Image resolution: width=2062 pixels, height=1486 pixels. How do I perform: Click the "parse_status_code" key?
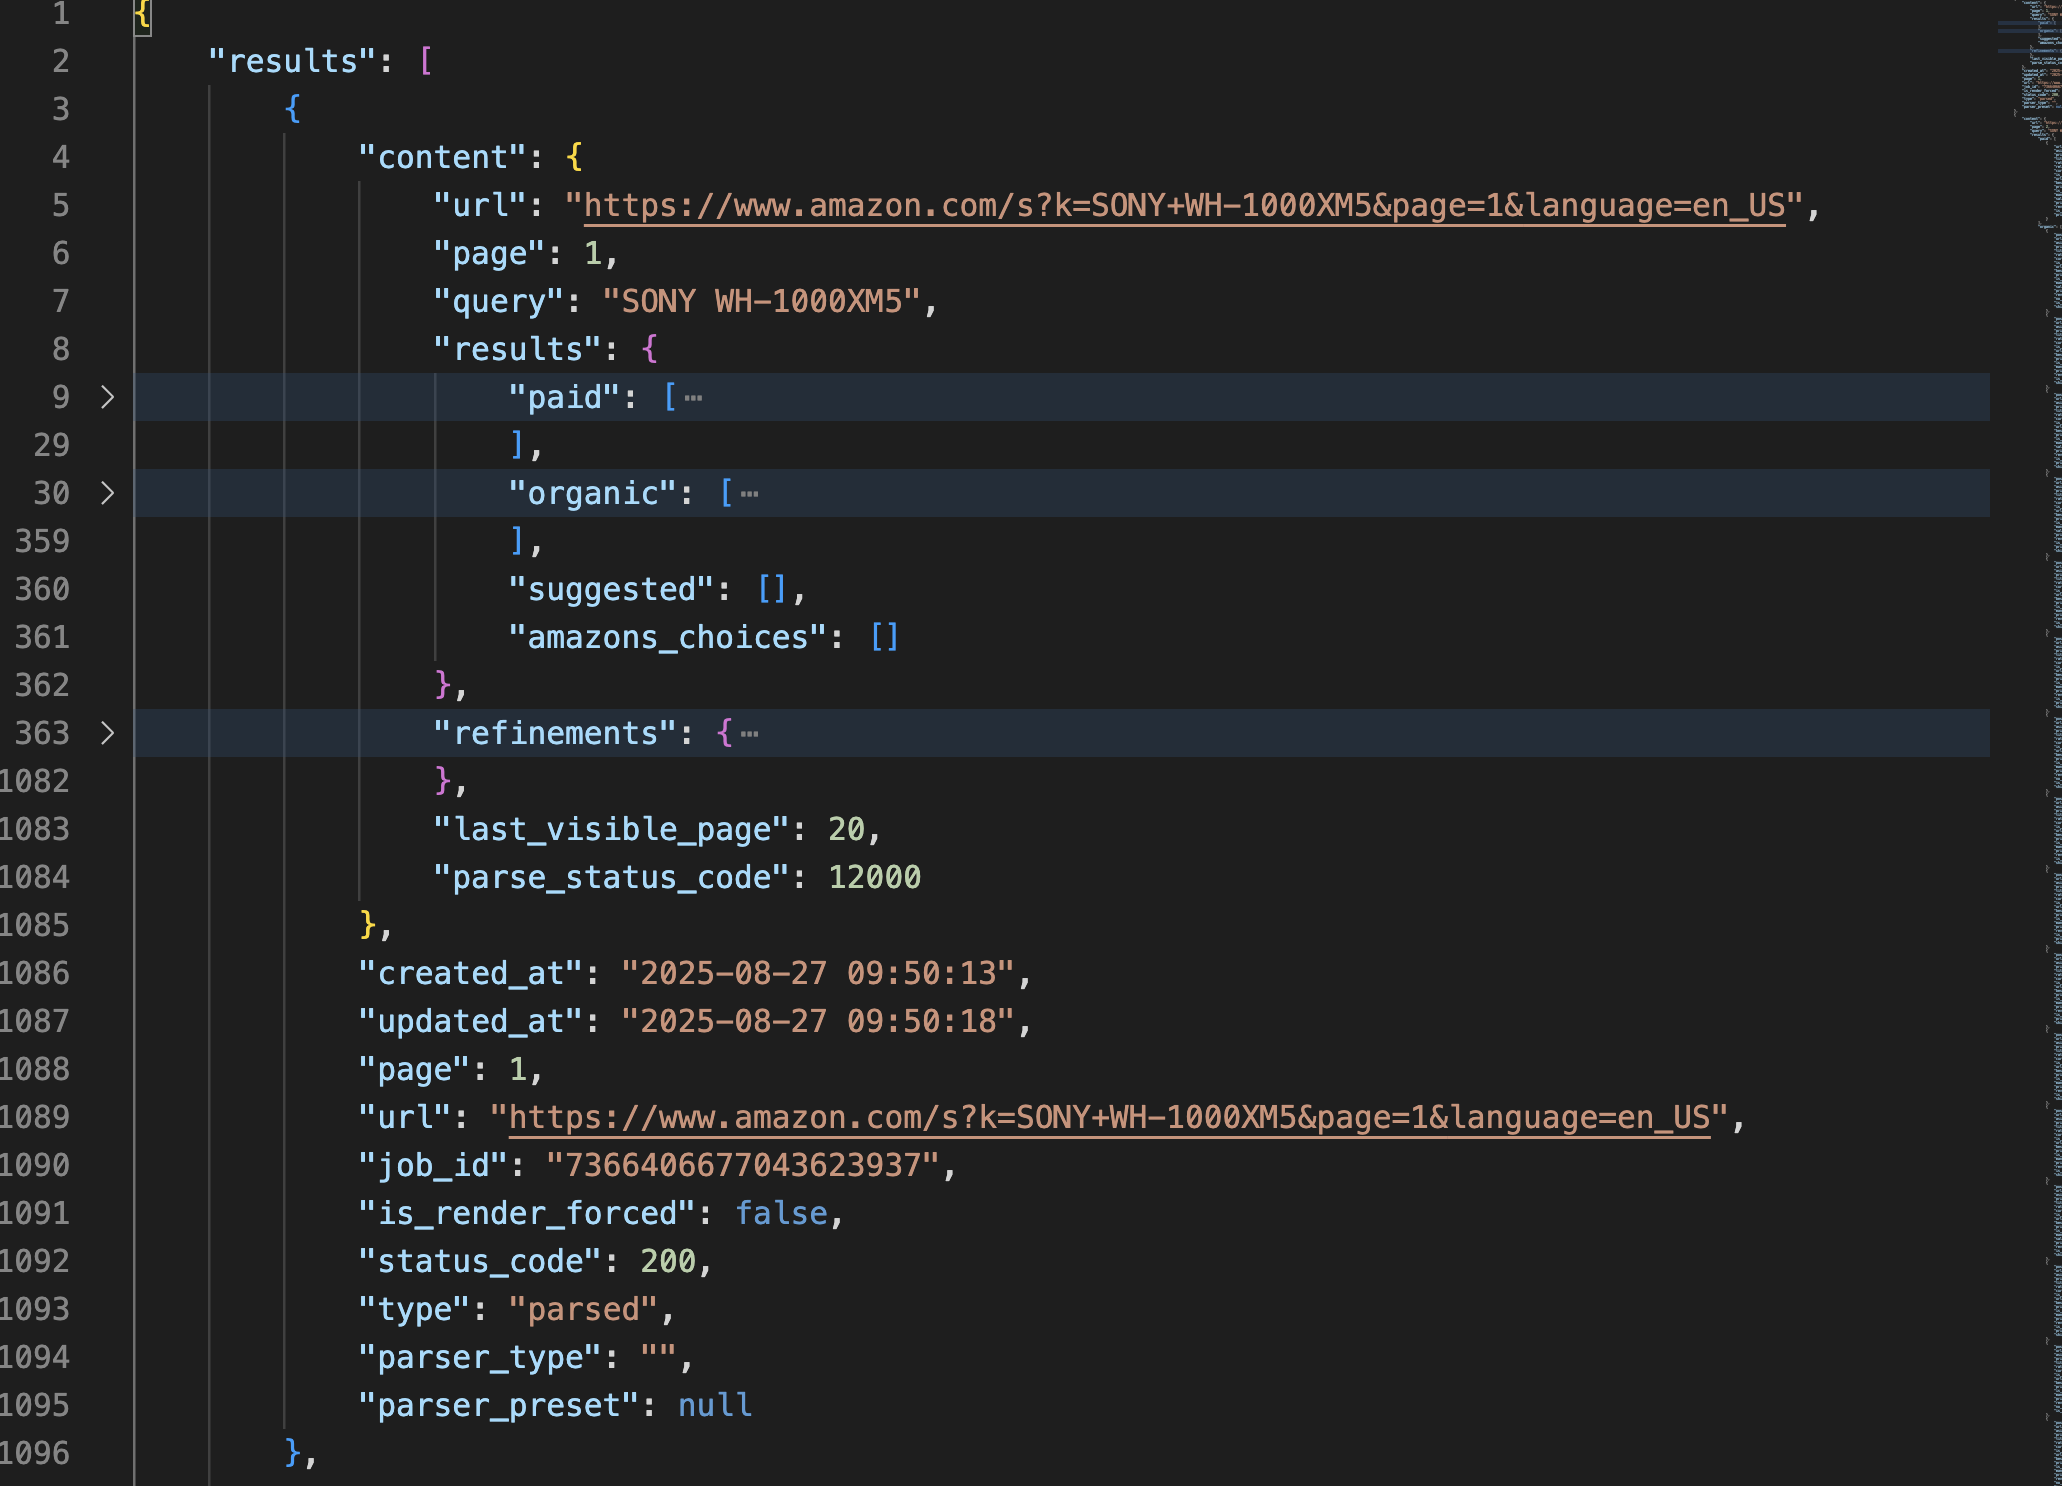[612, 877]
